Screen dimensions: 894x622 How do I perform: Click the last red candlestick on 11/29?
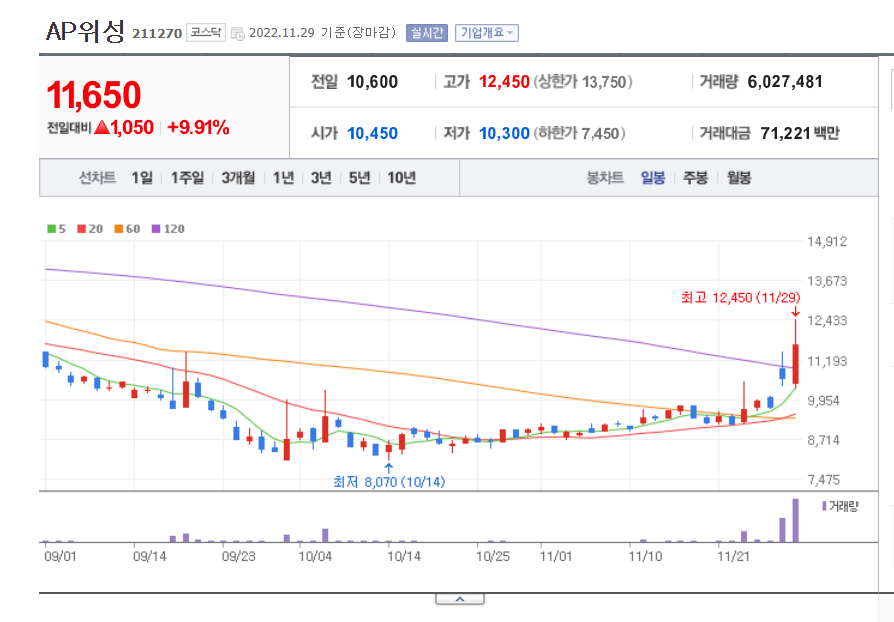(795, 364)
